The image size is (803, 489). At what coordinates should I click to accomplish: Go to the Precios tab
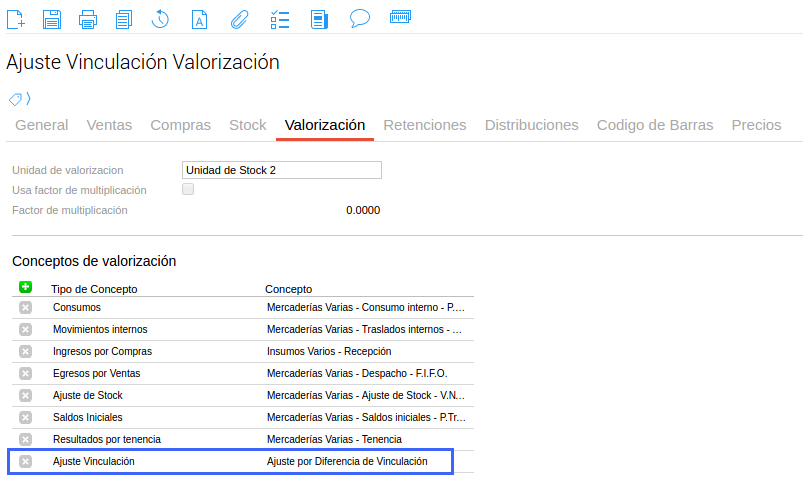756,125
